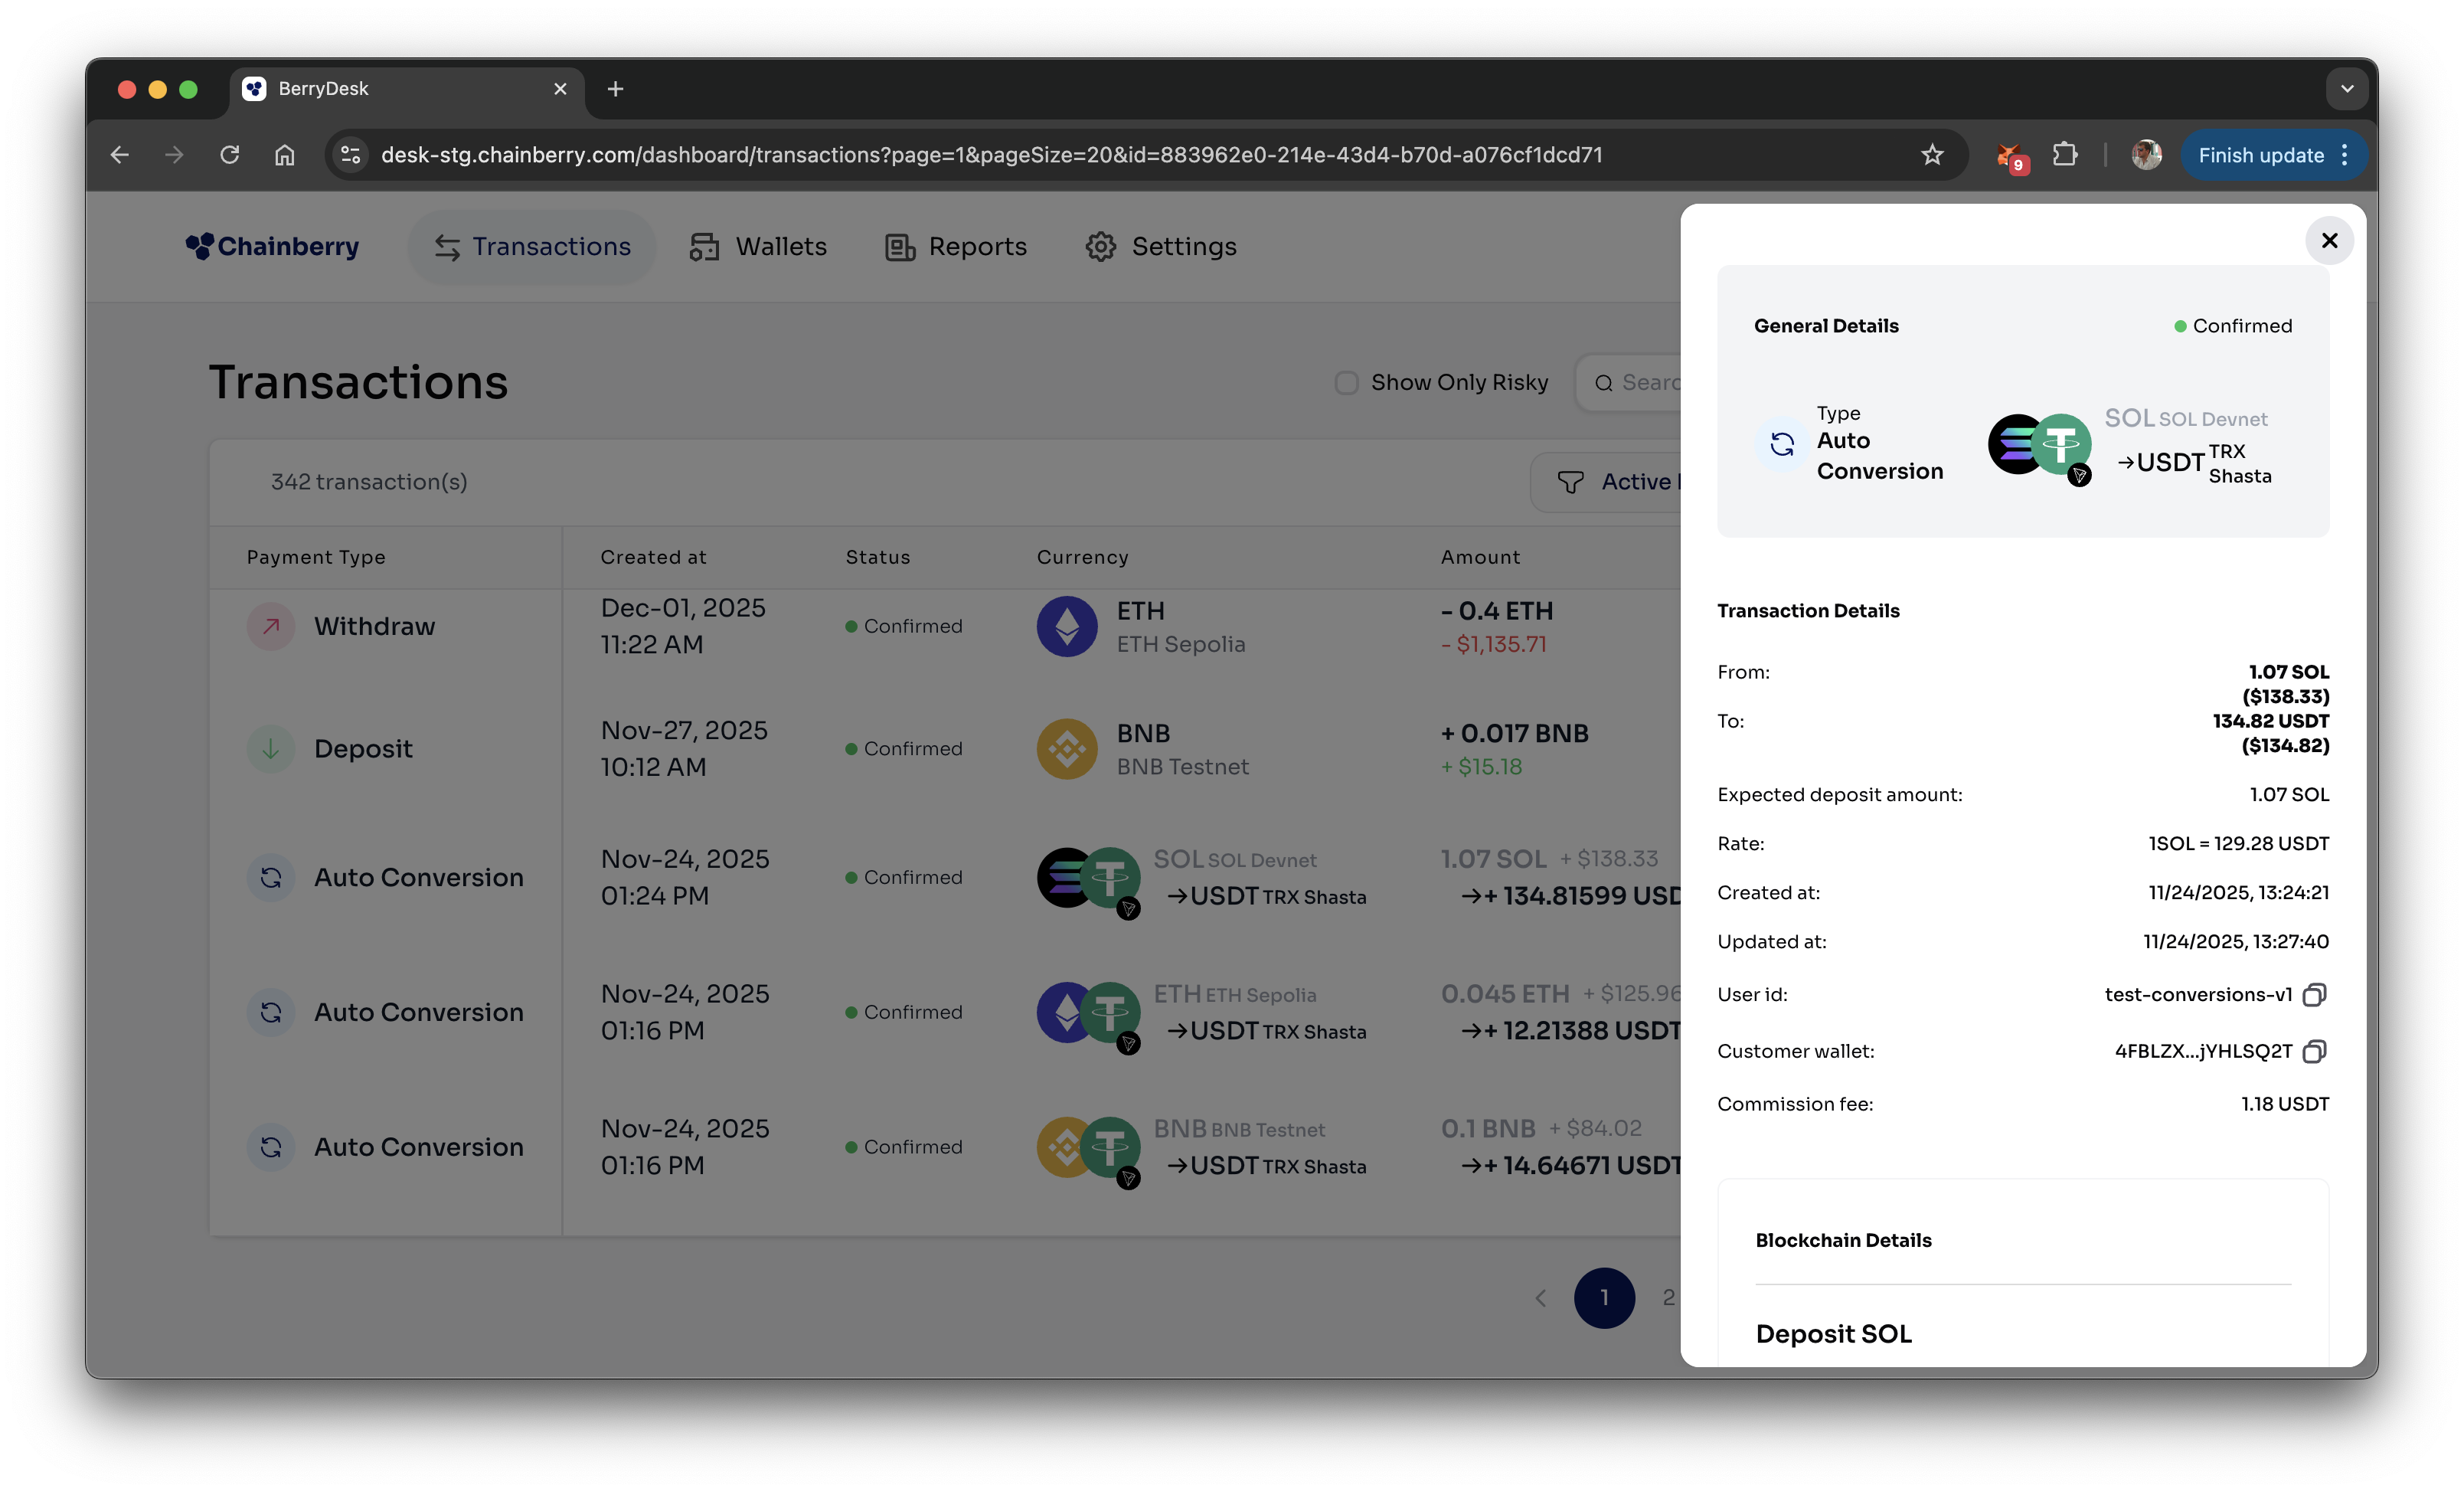Open MetaMask fox extension icon
The height and width of the screenshot is (1492, 2464).
(x=2008, y=155)
